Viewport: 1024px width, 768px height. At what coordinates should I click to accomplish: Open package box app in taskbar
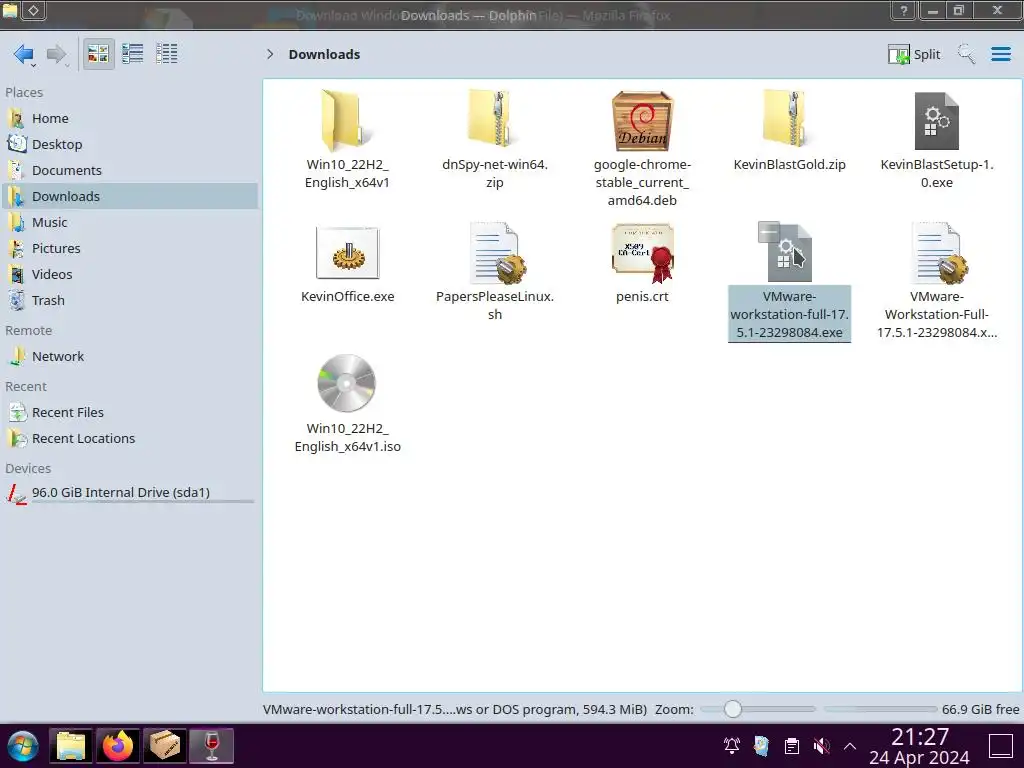coord(165,746)
